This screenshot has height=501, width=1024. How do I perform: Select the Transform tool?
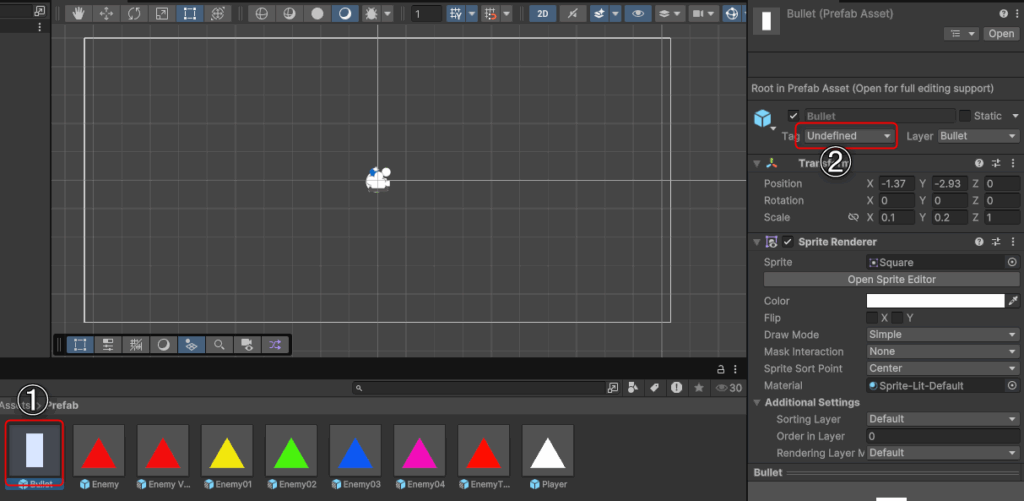[217, 14]
